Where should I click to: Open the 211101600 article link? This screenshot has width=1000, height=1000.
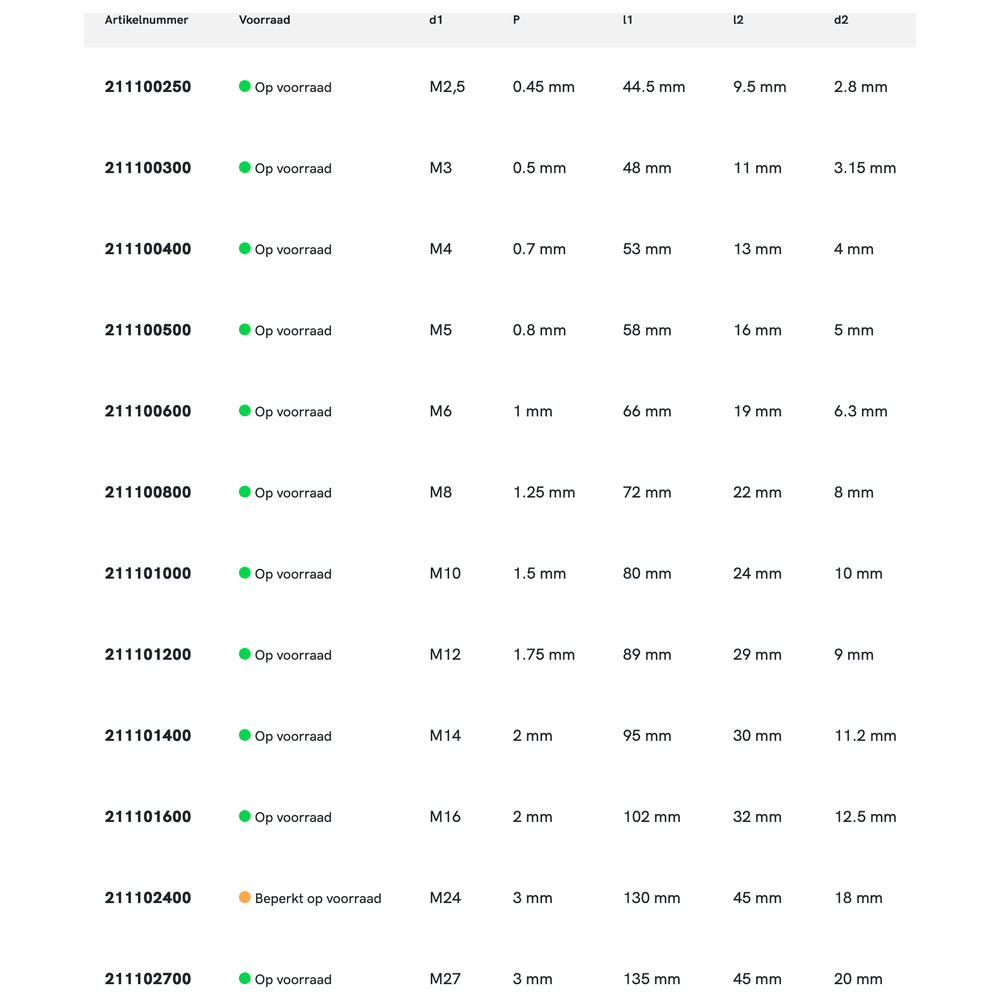click(148, 816)
